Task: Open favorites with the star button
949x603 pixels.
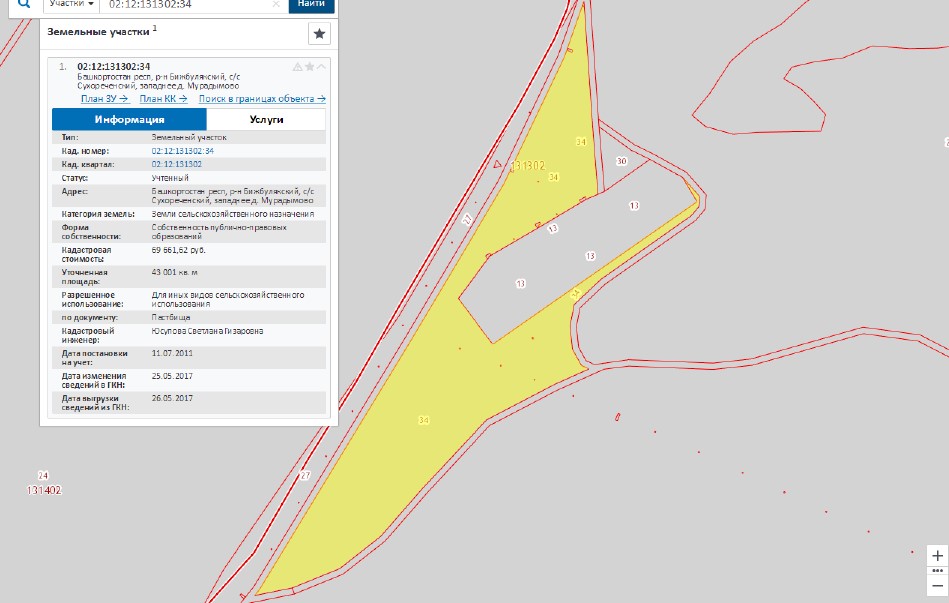Action: coord(319,34)
